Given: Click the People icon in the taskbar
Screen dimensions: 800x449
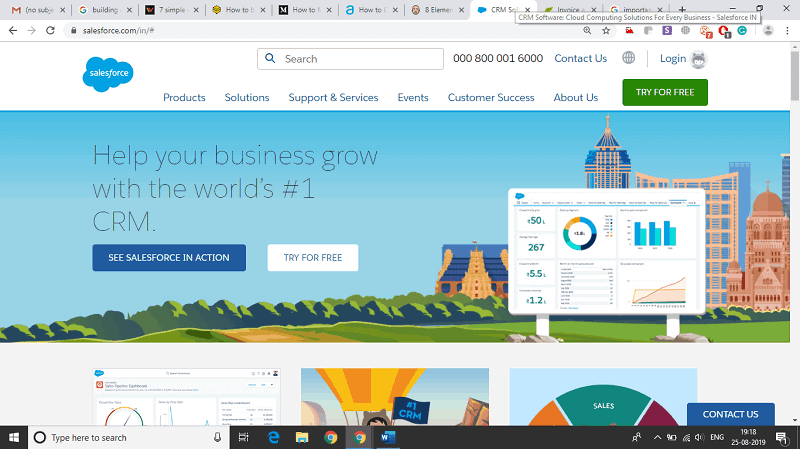Looking at the screenshot, I should tap(636, 437).
